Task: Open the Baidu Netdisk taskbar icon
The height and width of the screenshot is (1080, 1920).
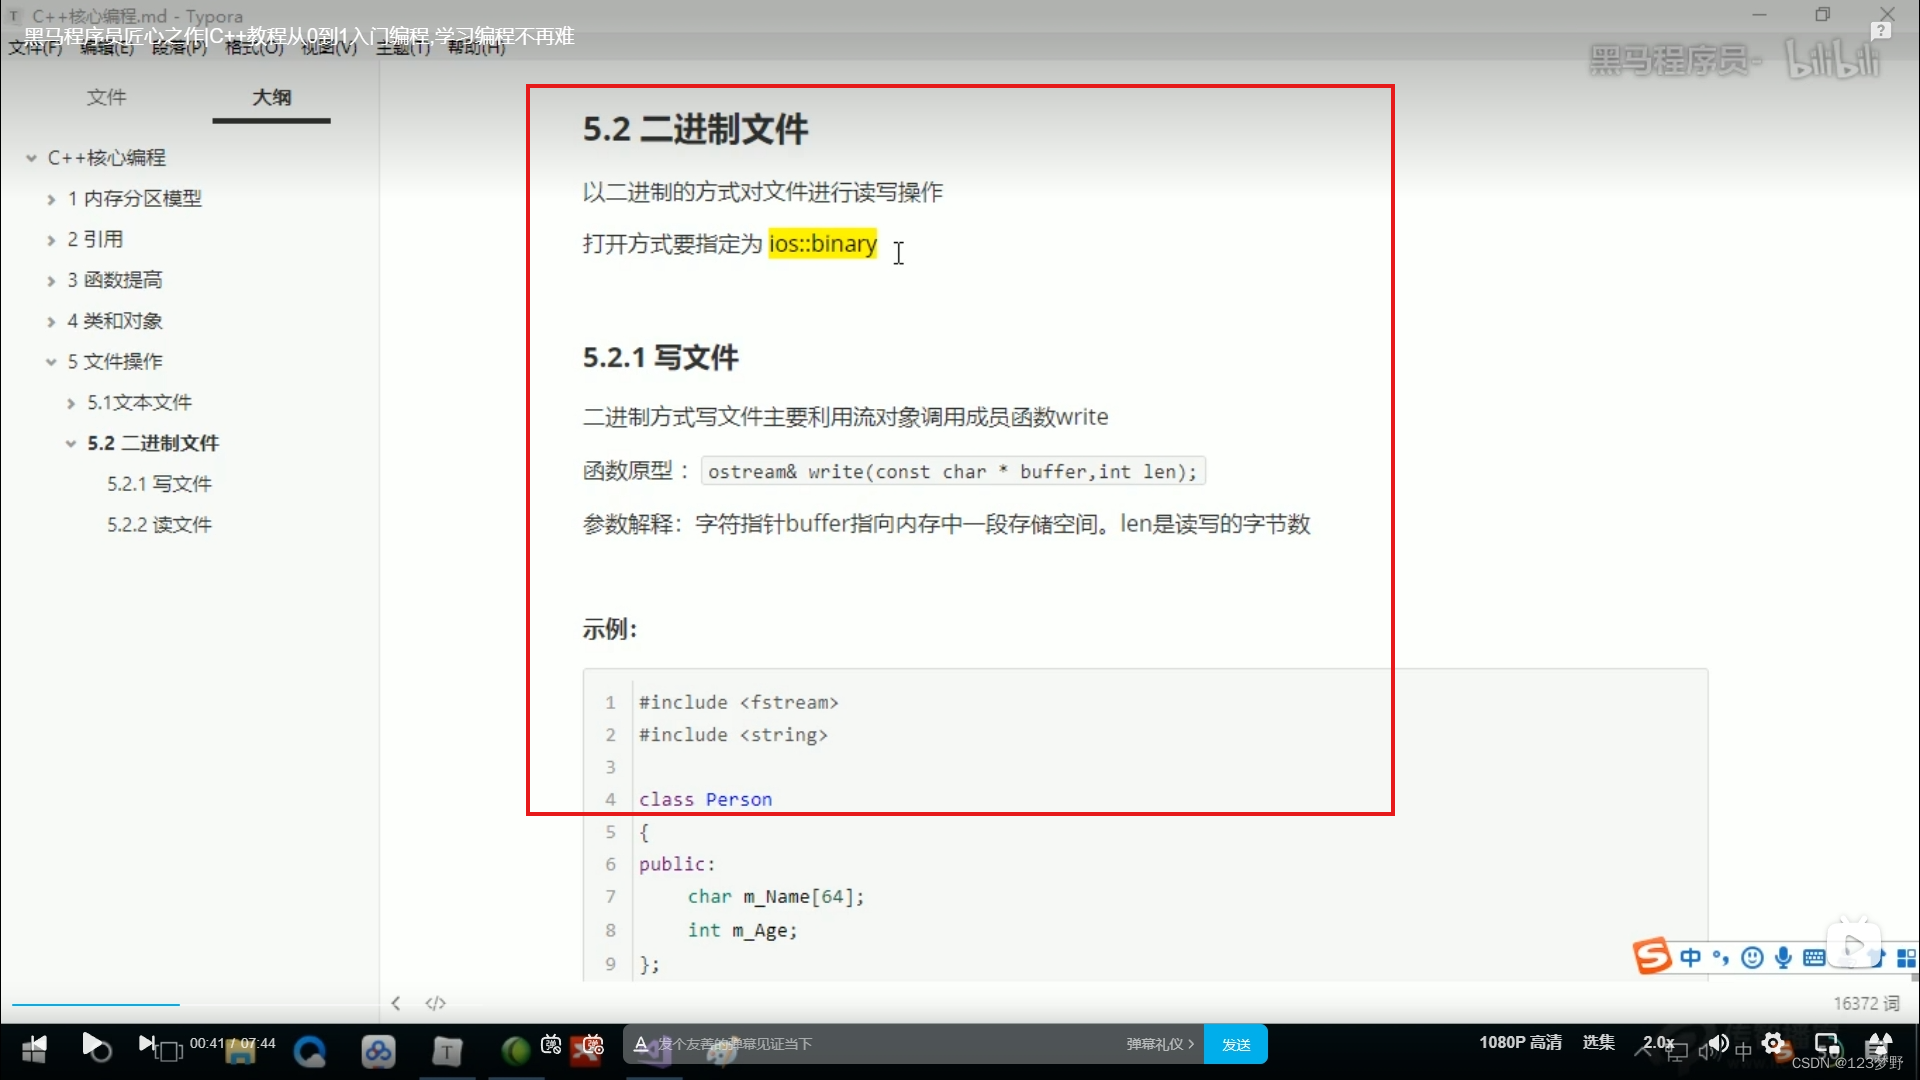Action: pos(378,1051)
